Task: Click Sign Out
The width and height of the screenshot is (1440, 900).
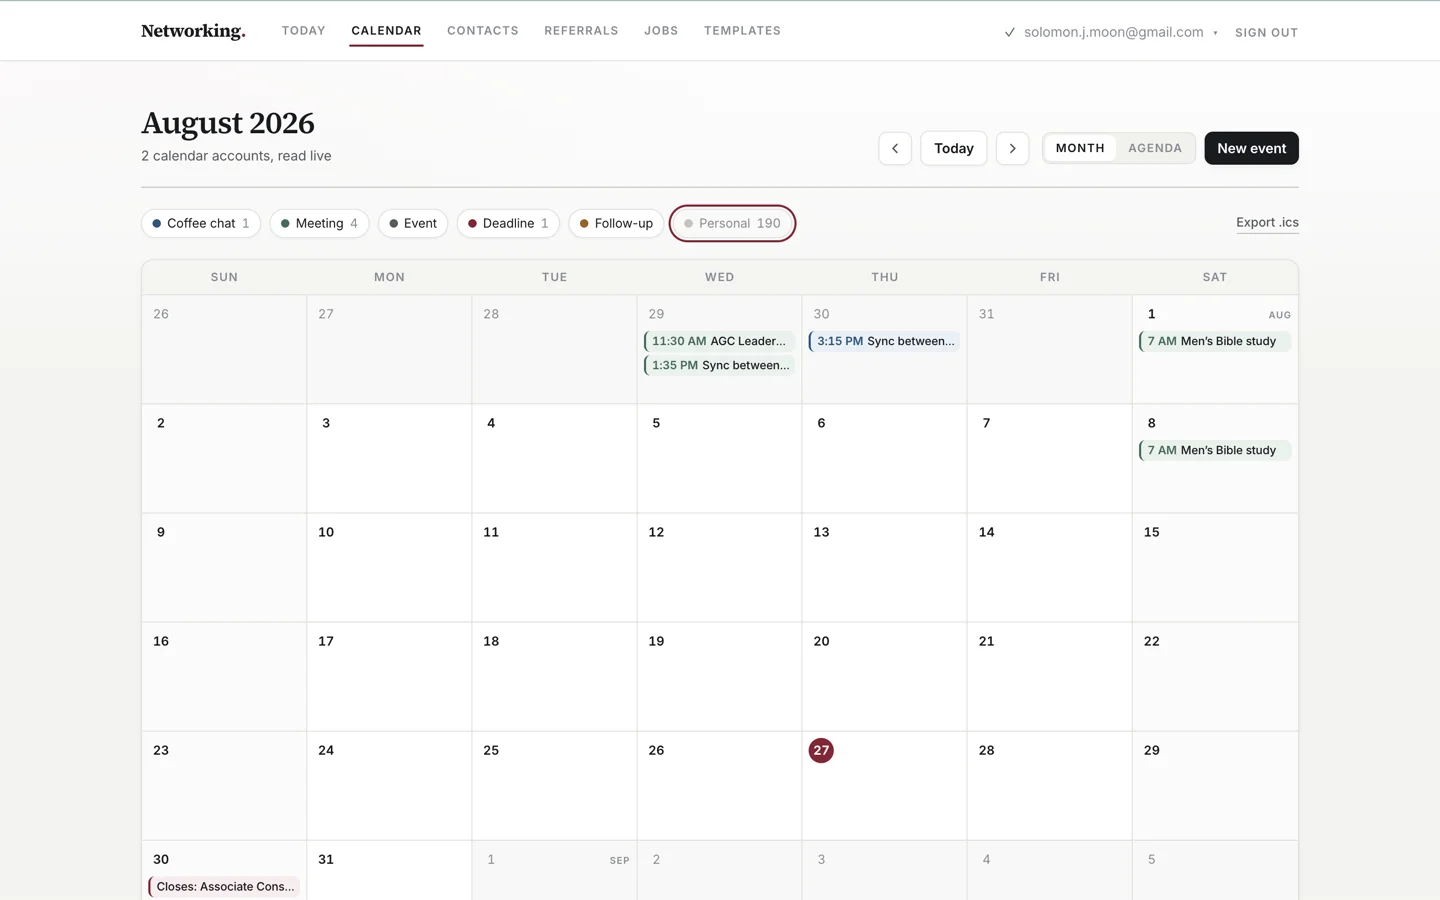Action: [x=1266, y=32]
